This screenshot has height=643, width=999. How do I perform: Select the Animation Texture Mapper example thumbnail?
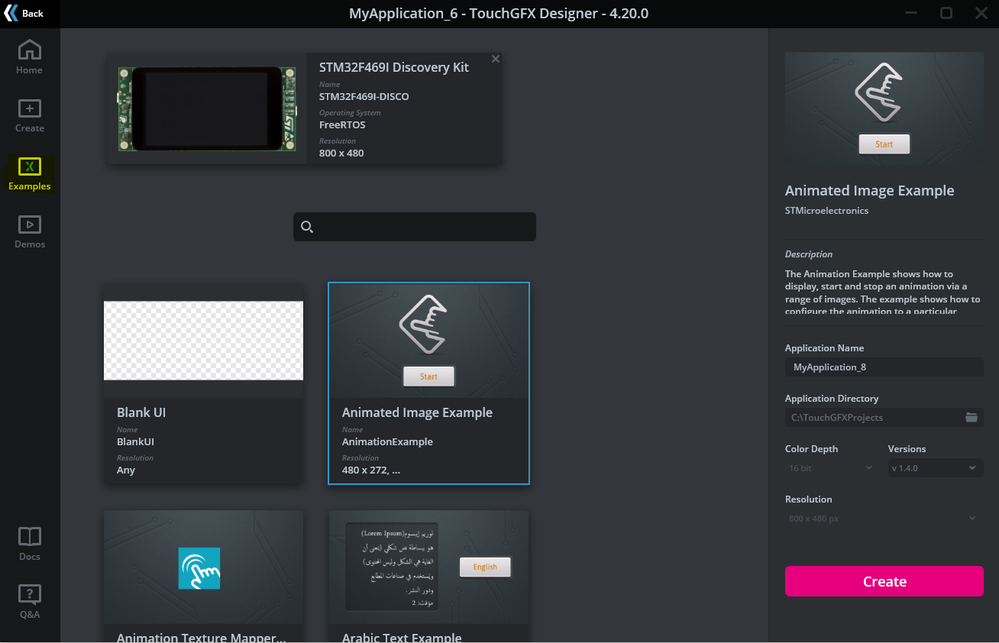(203, 567)
